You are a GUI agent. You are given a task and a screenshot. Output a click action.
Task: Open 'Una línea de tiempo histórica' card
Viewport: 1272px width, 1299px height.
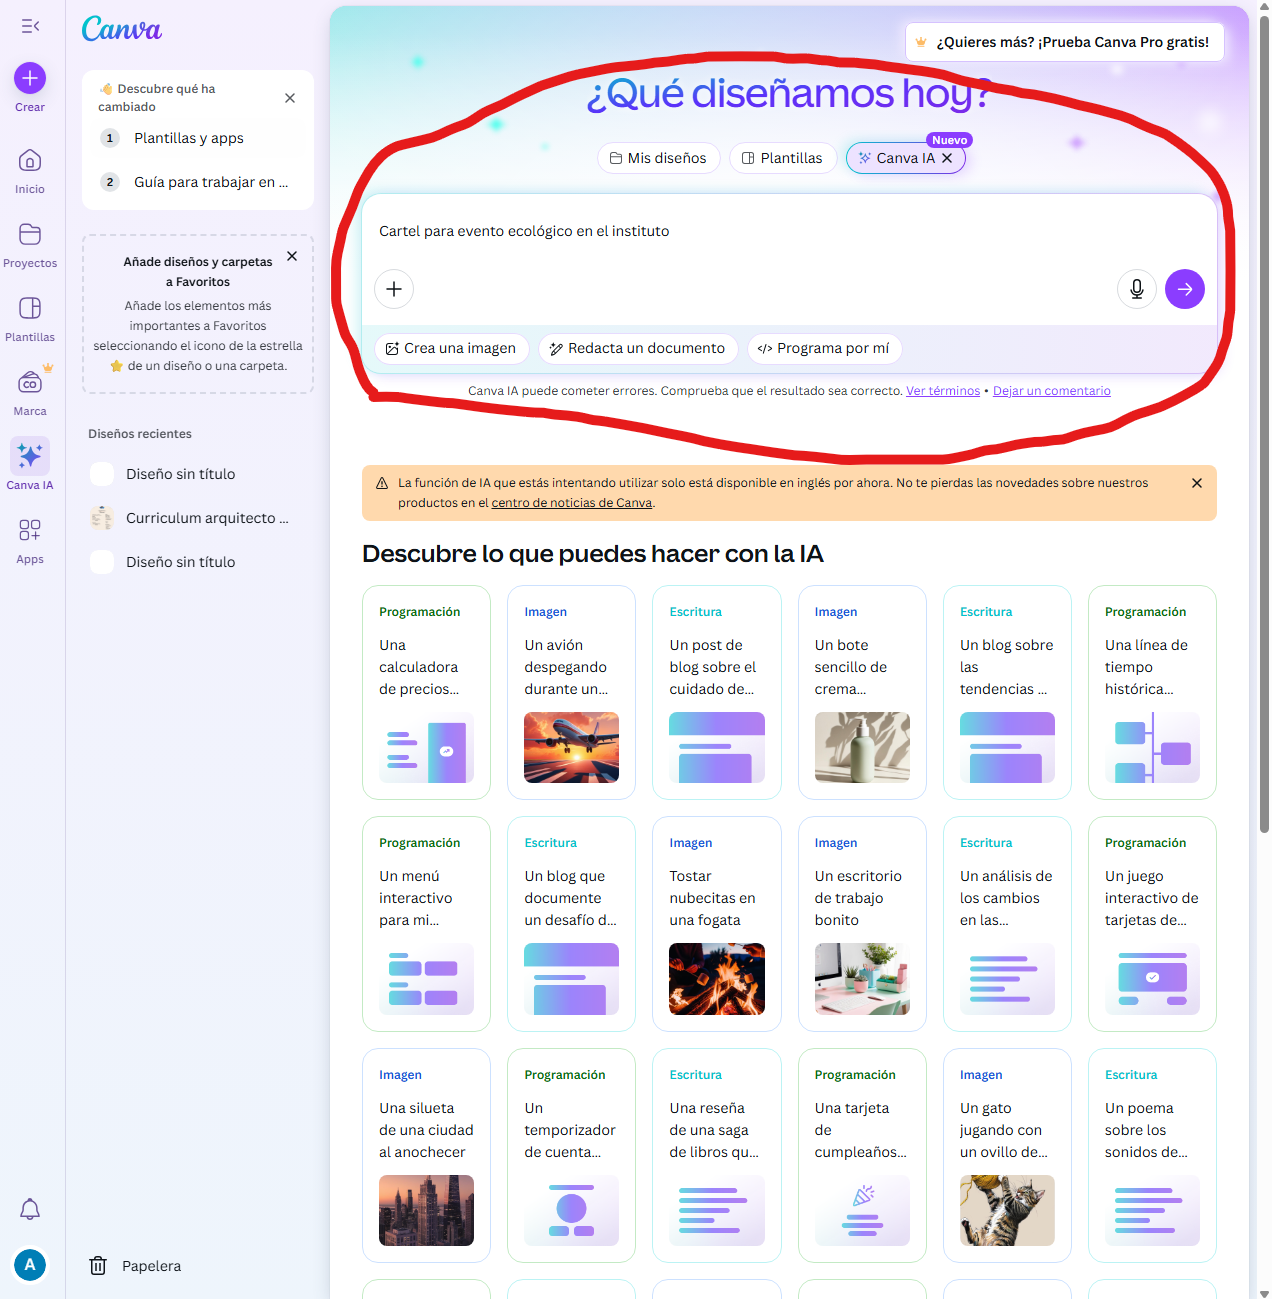point(1152,692)
